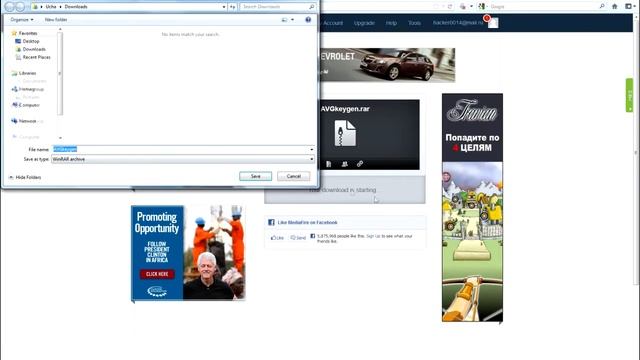This screenshot has width=640, height=360.
Task: Click the Facebook Sign Up link
Action: [373, 236]
